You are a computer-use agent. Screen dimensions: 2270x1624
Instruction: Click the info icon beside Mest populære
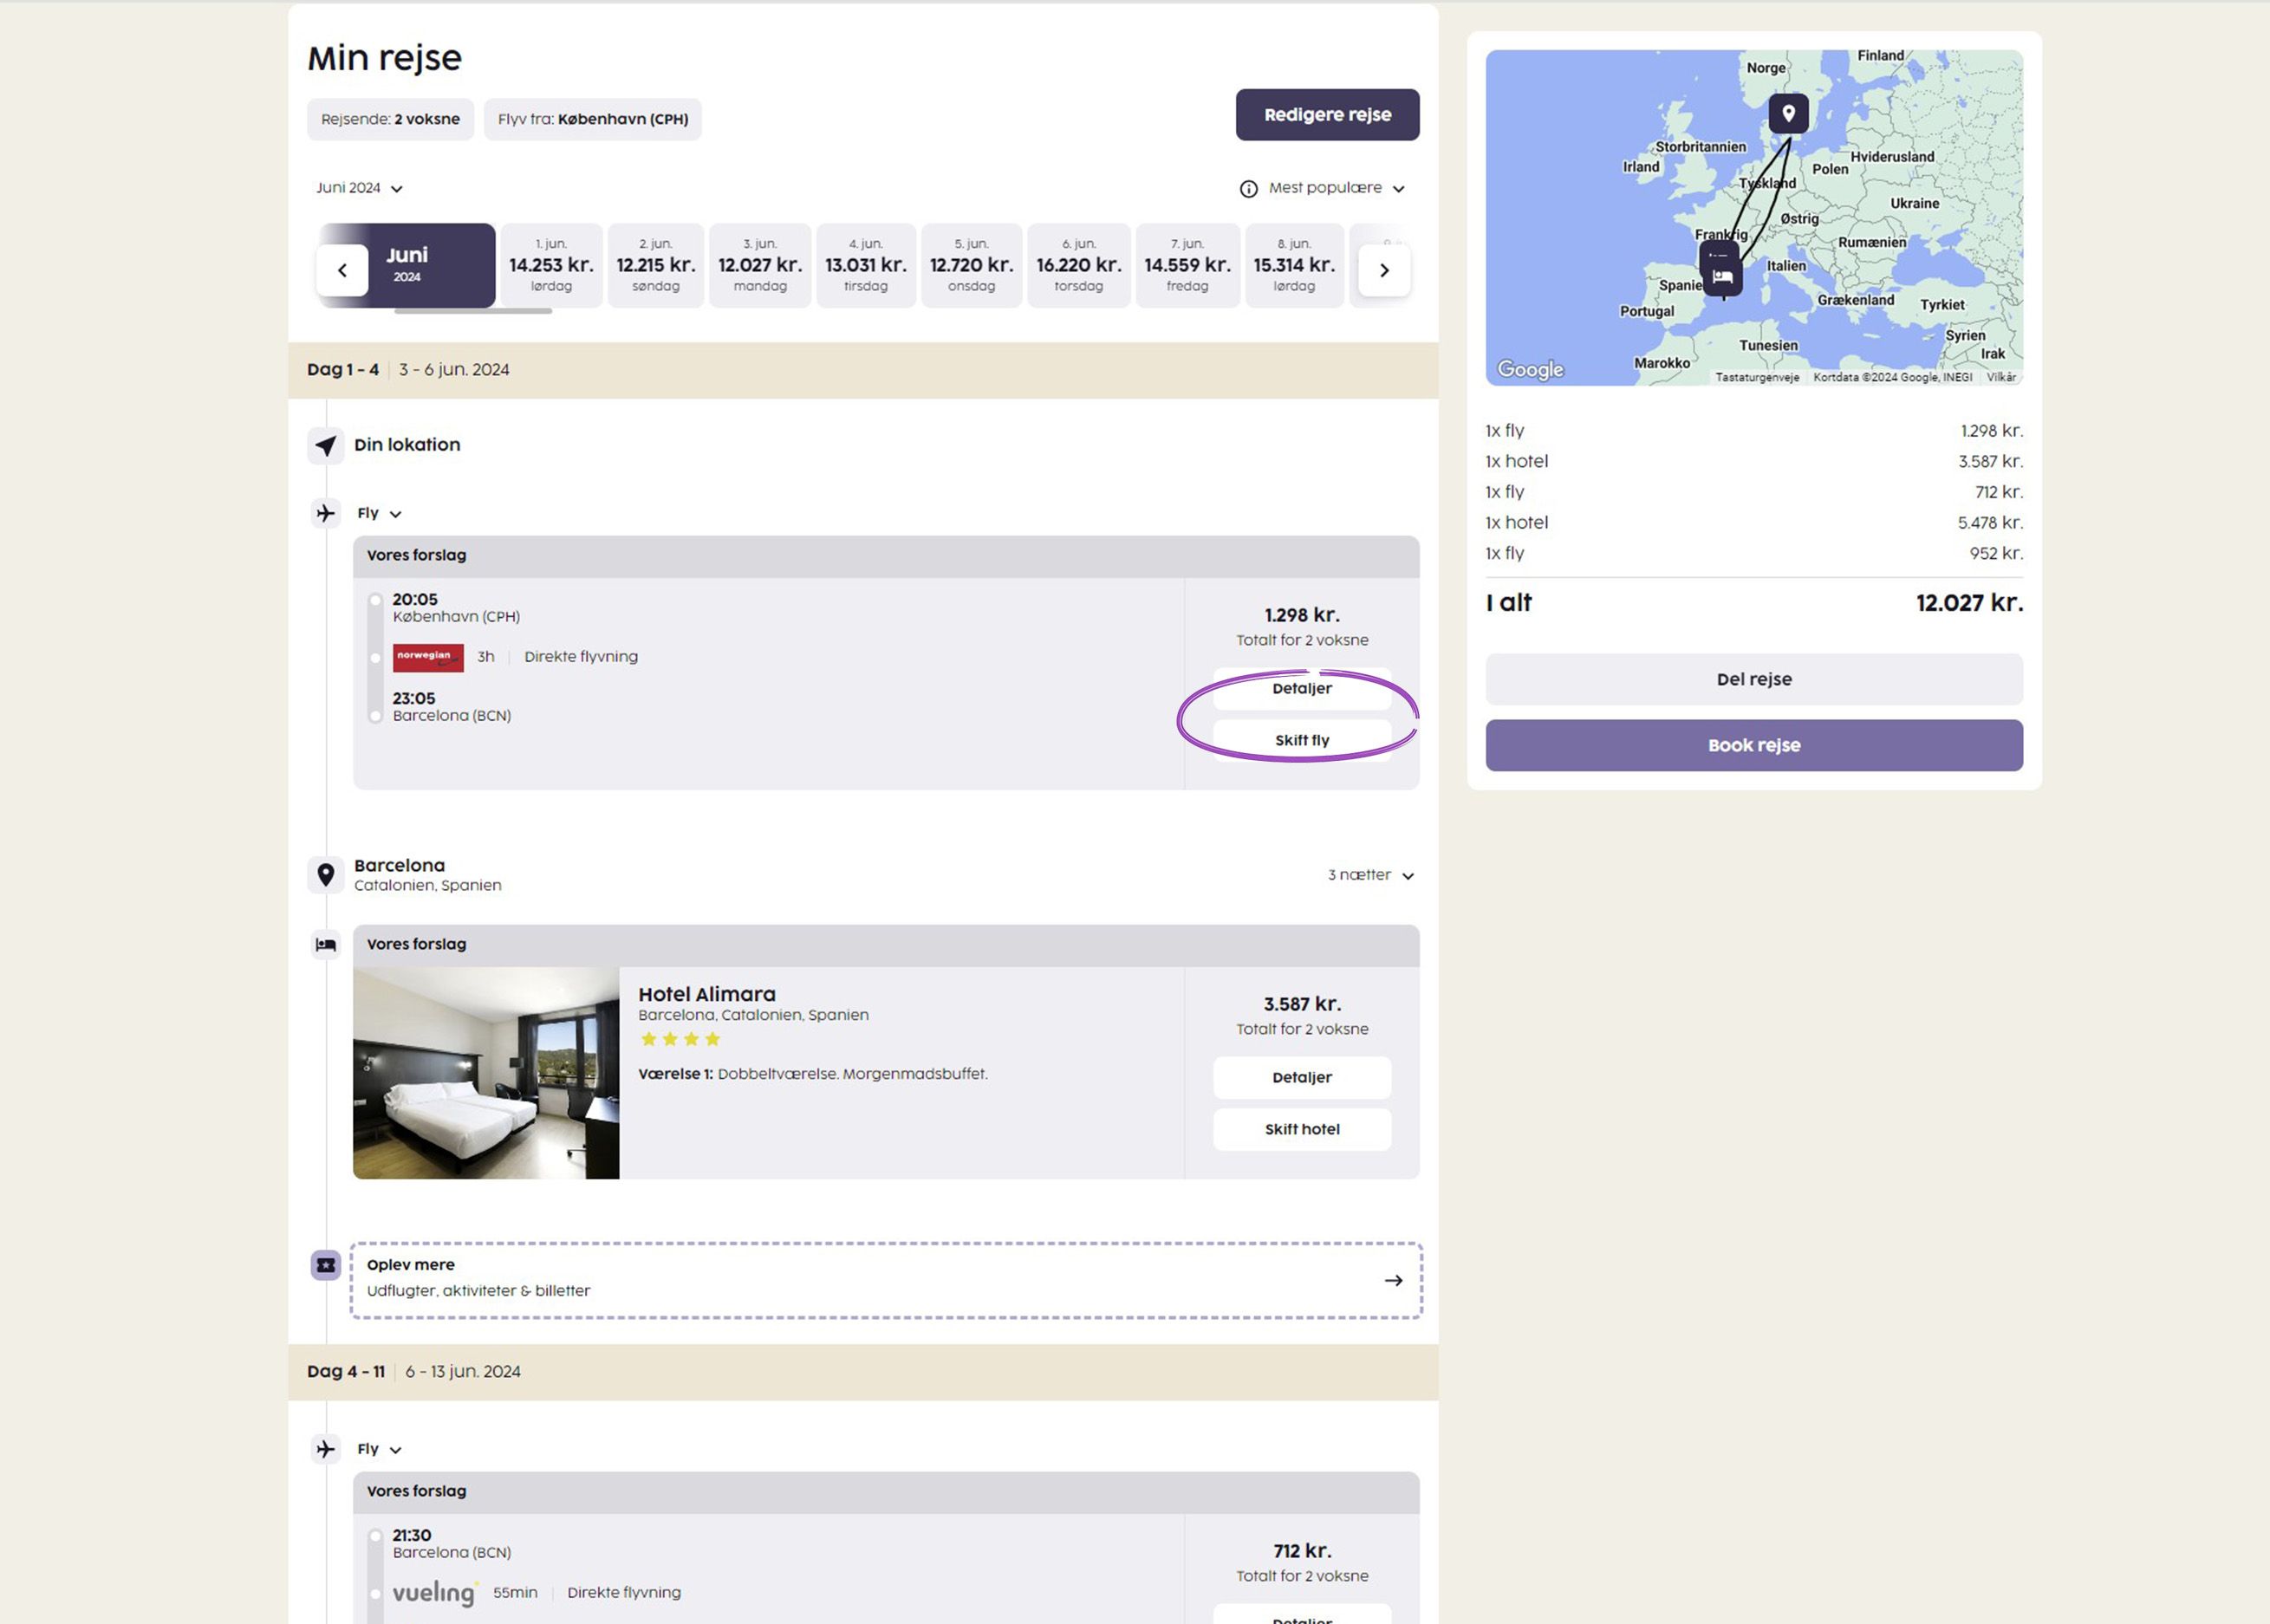pos(1248,189)
